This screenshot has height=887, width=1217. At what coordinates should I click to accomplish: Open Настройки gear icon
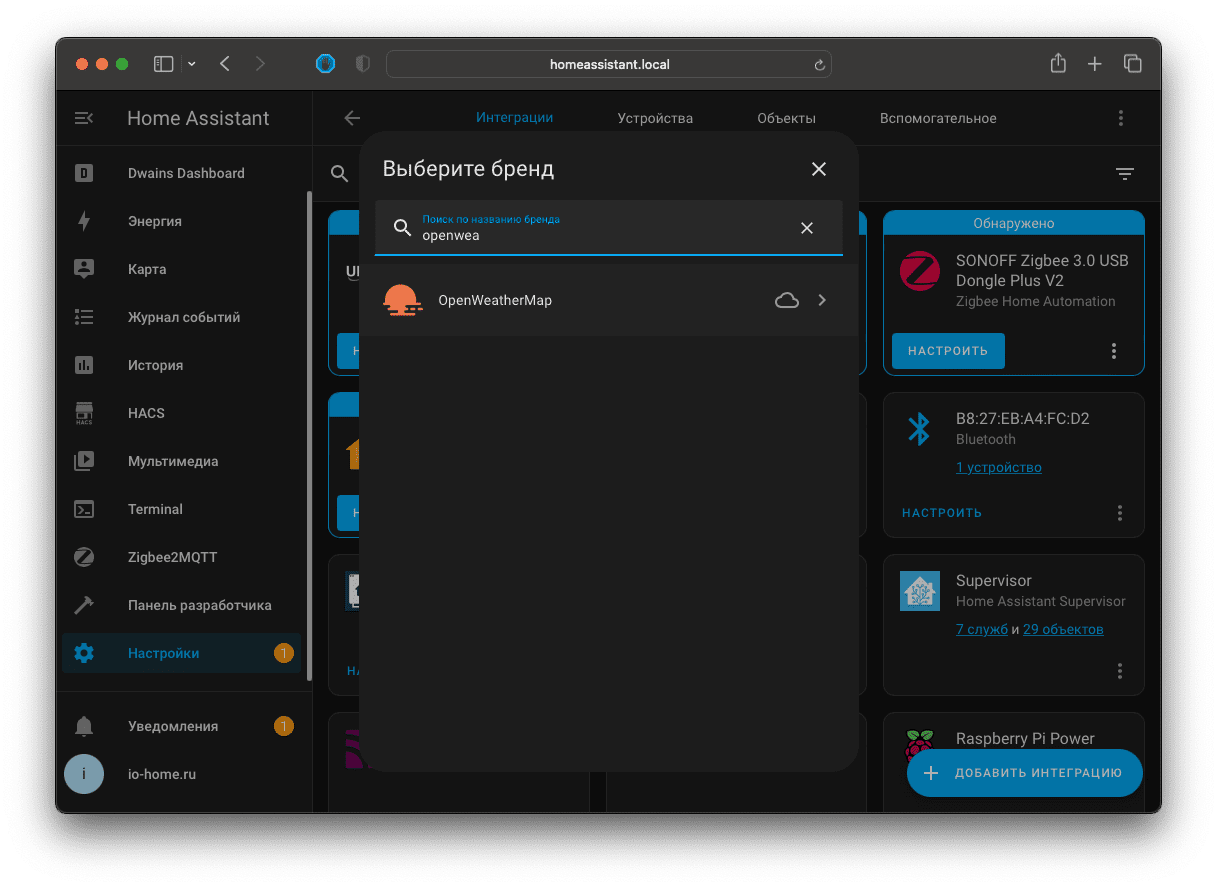pos(84,653)
